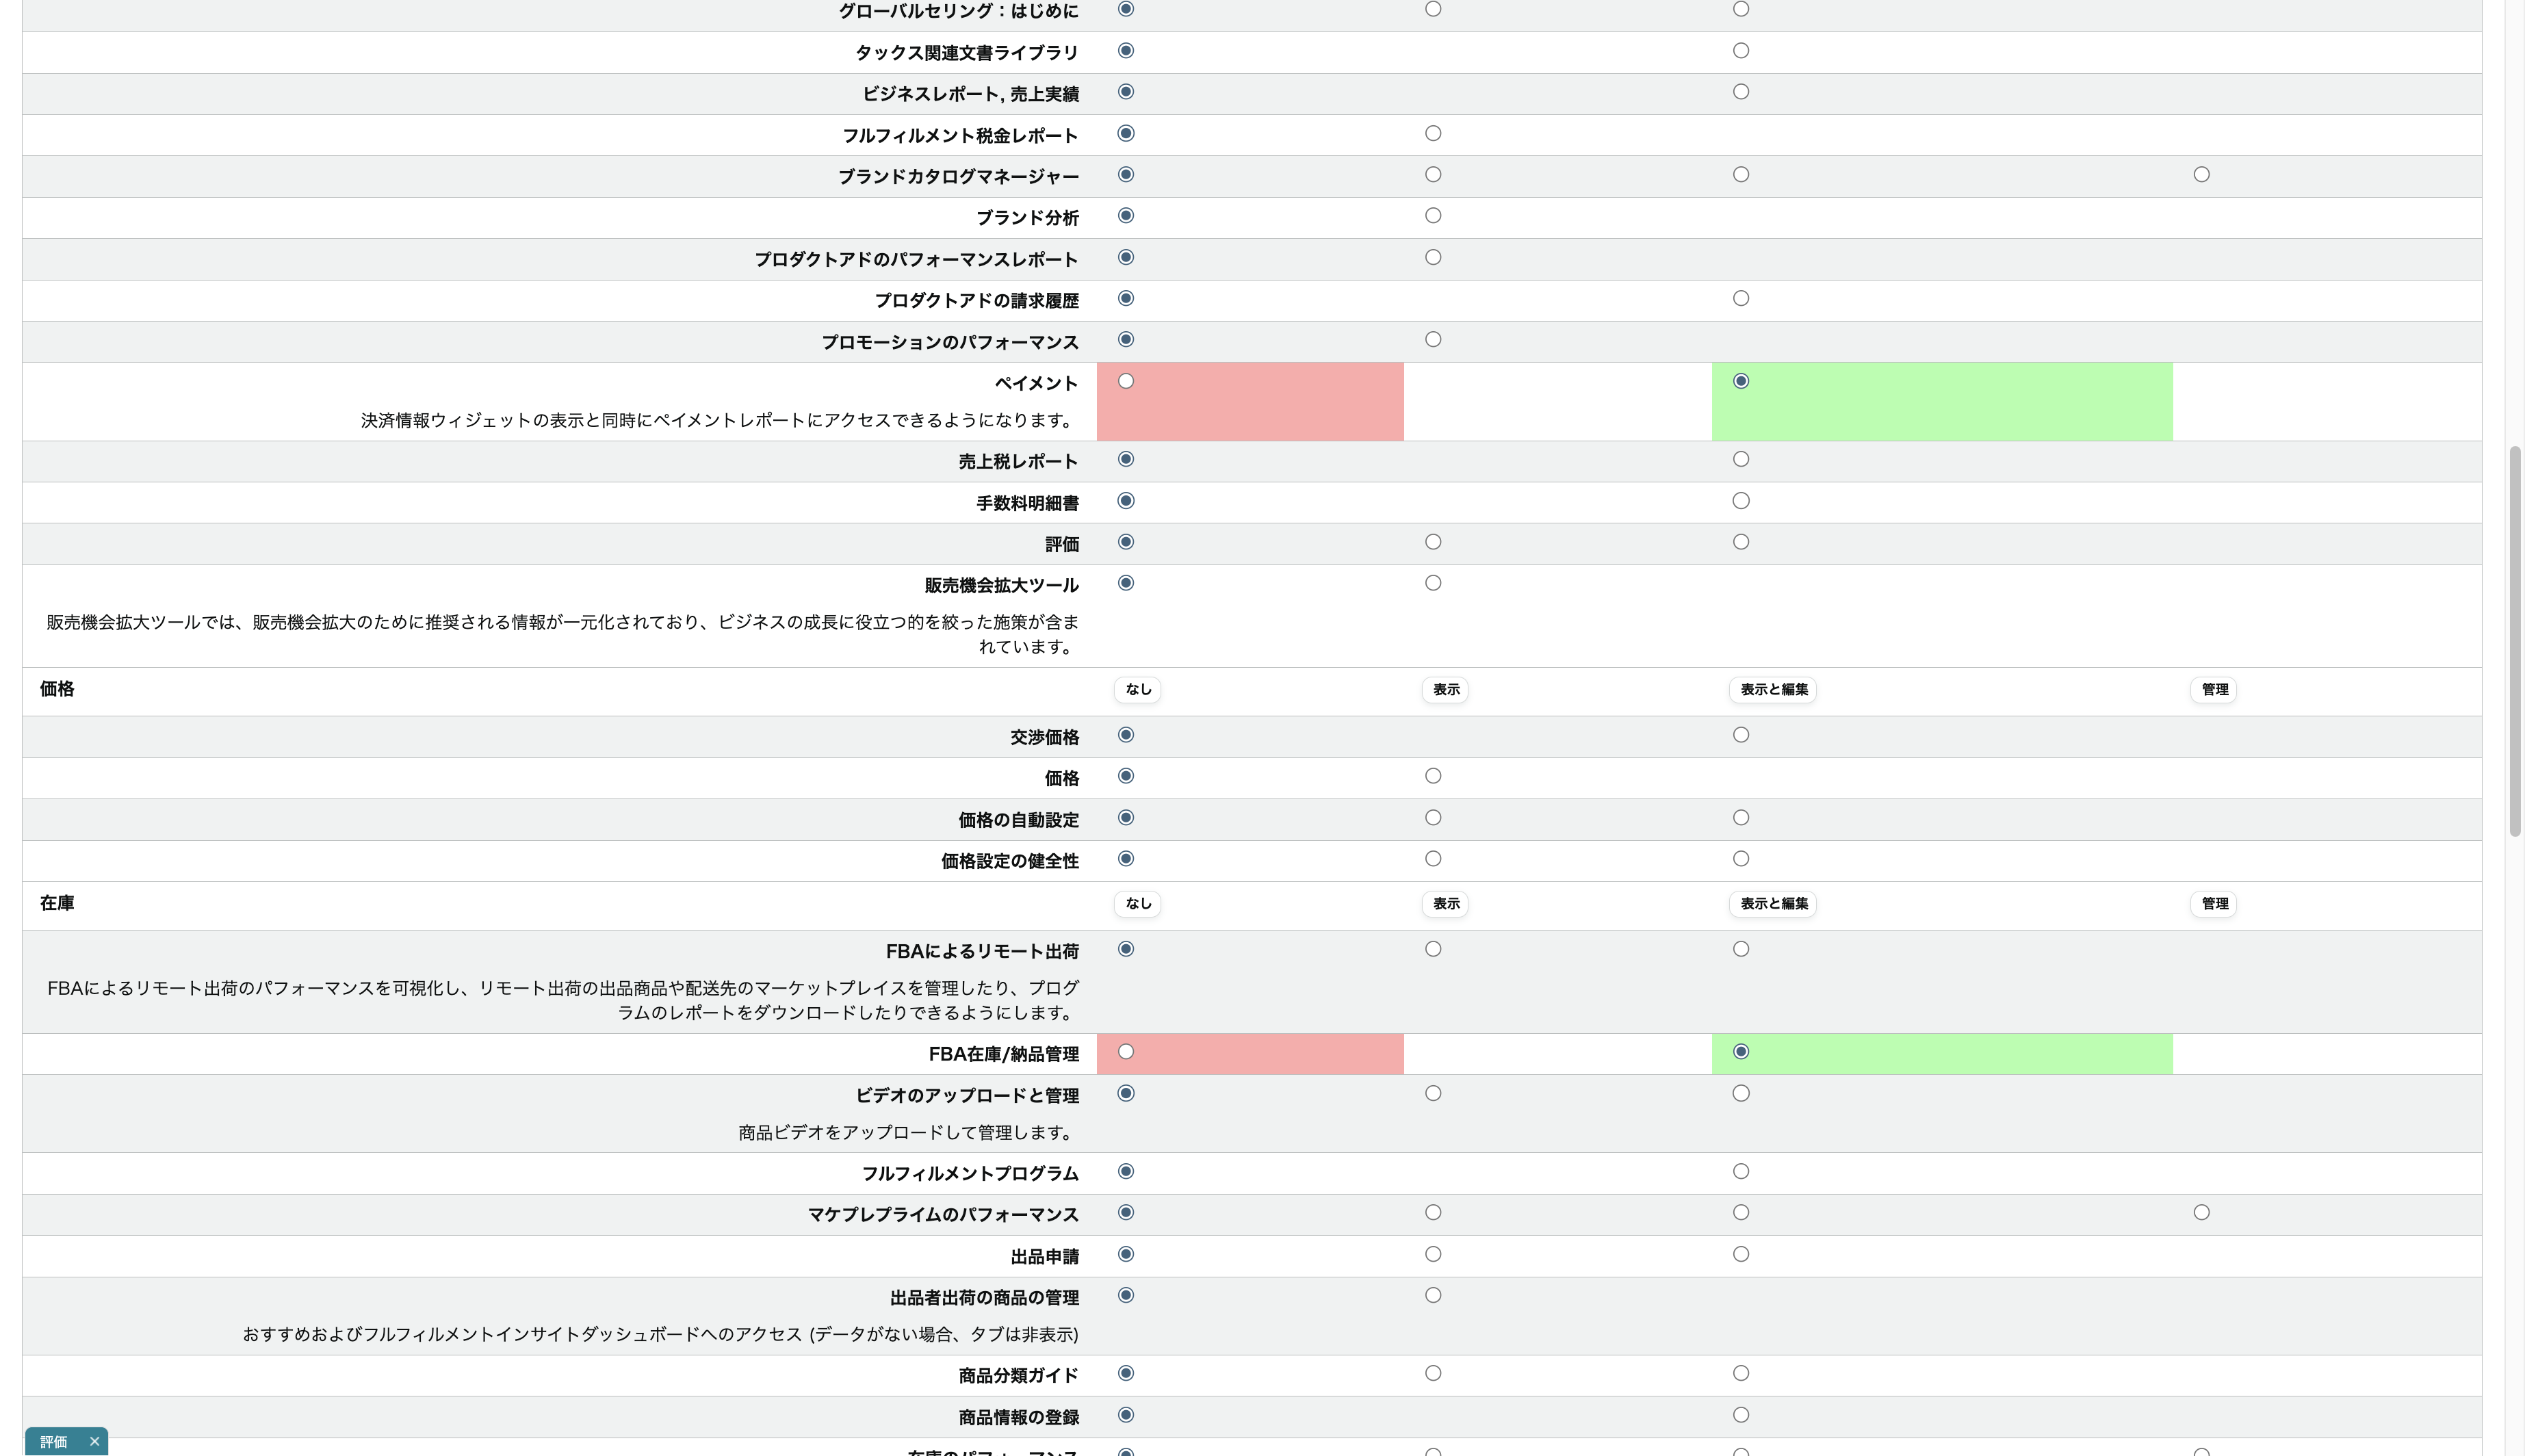Select 表示と編集 radio for ペイメント
The image size is (2525, 1456).
[1741, 381]
